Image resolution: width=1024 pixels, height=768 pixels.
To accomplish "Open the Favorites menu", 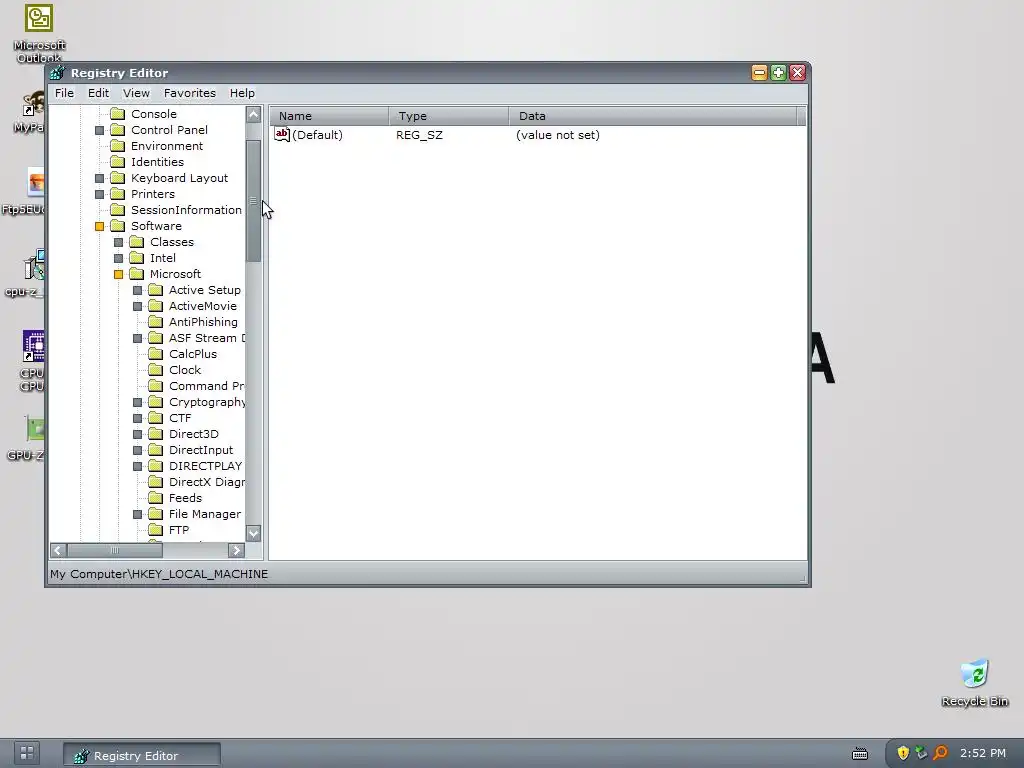I will [x=190, y=93].
